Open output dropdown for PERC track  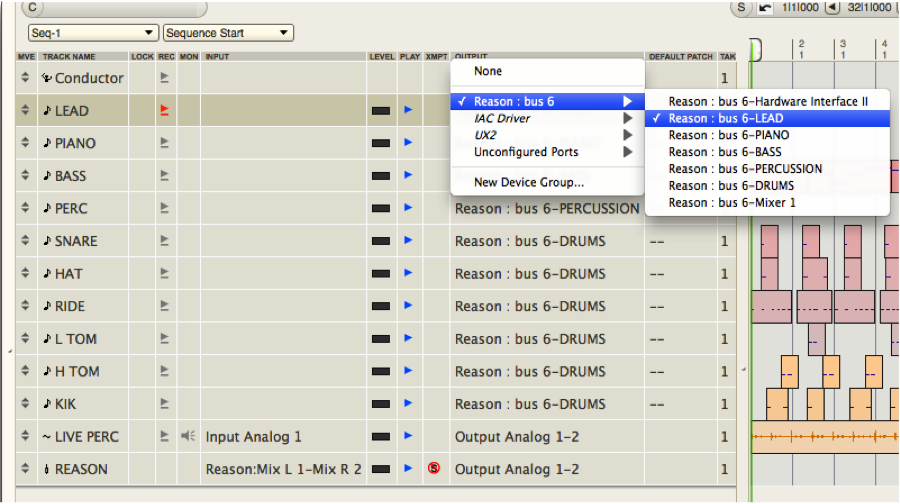click(x=547, y=208)
